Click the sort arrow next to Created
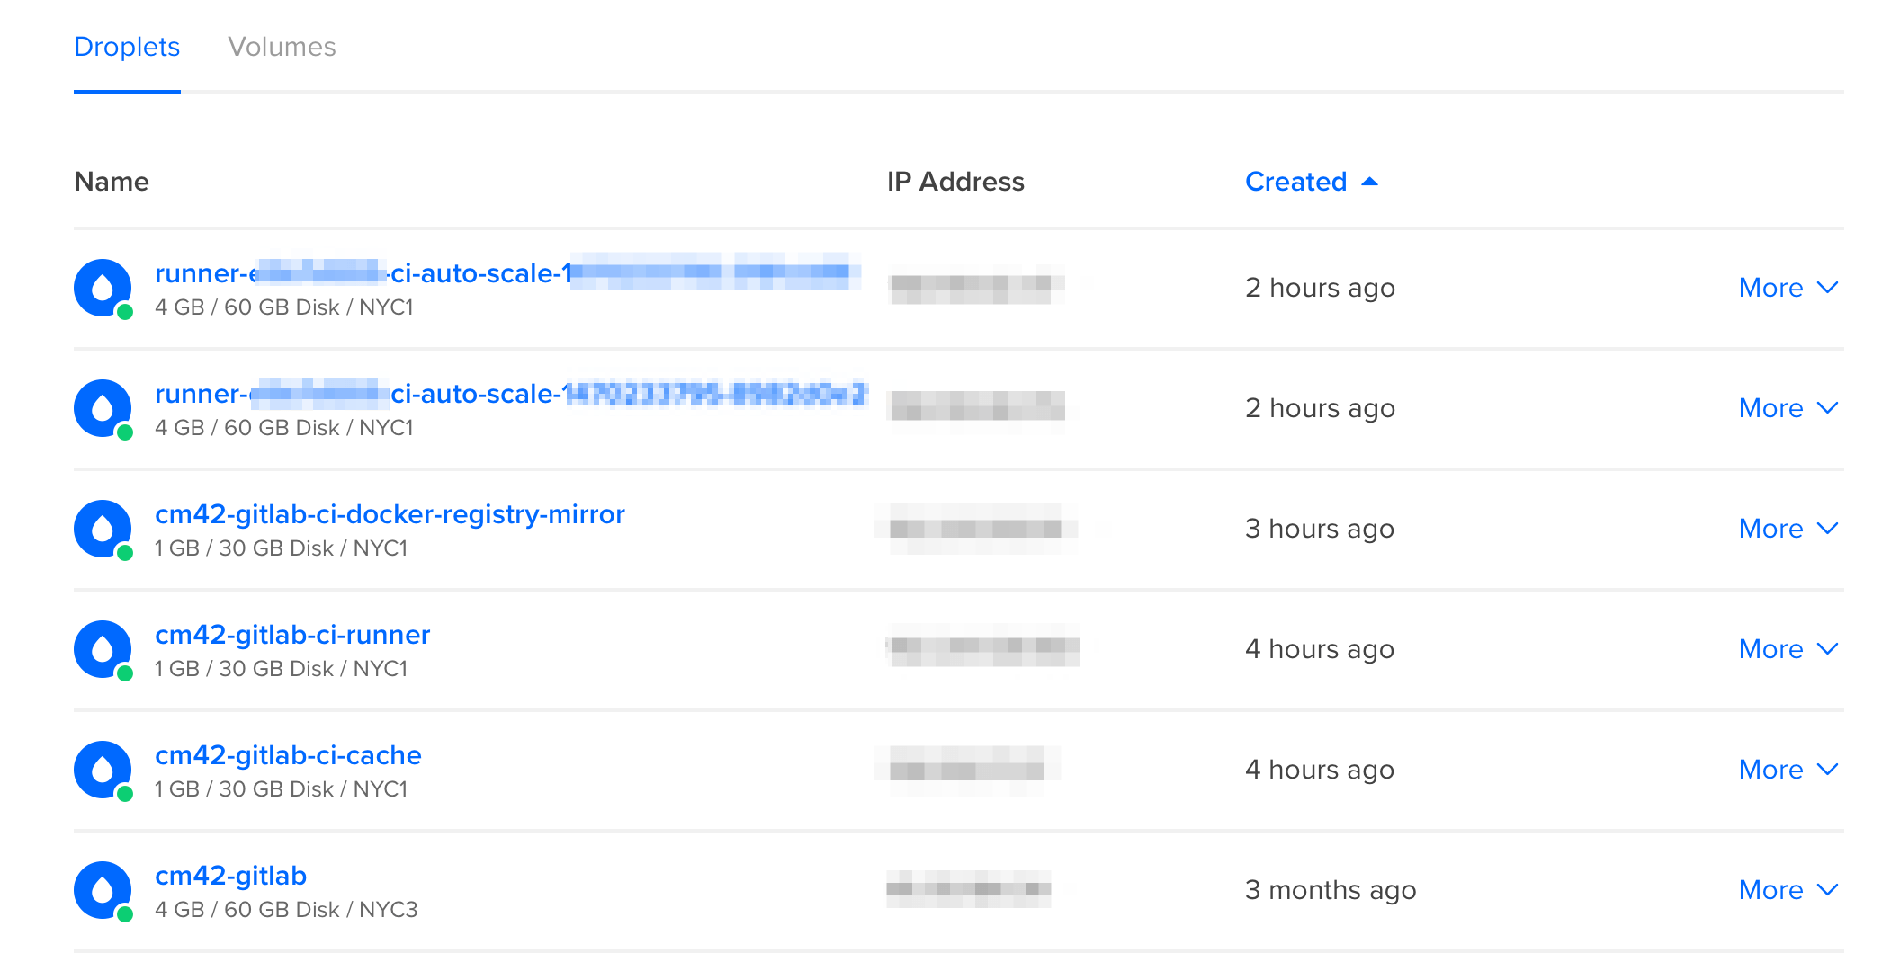This screenshot has width=1900, height=971. tap(1370, 181)
